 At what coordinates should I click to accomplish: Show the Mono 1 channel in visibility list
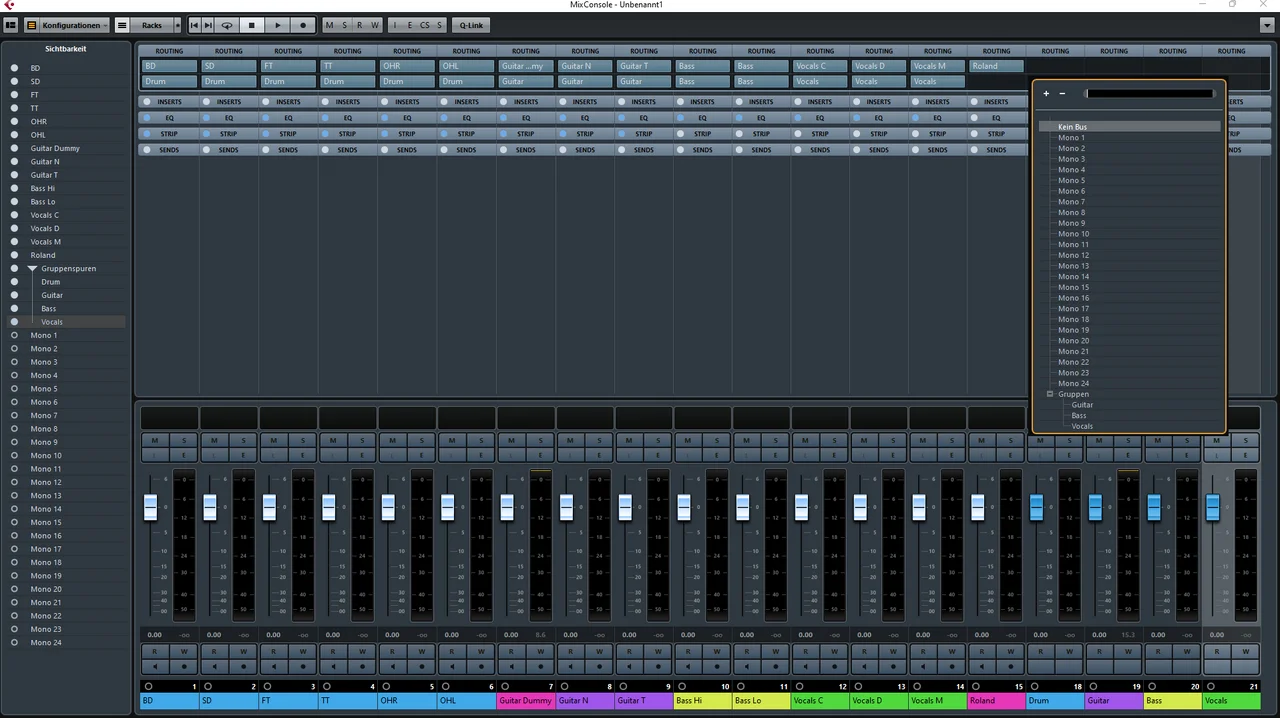coord(14,335)
